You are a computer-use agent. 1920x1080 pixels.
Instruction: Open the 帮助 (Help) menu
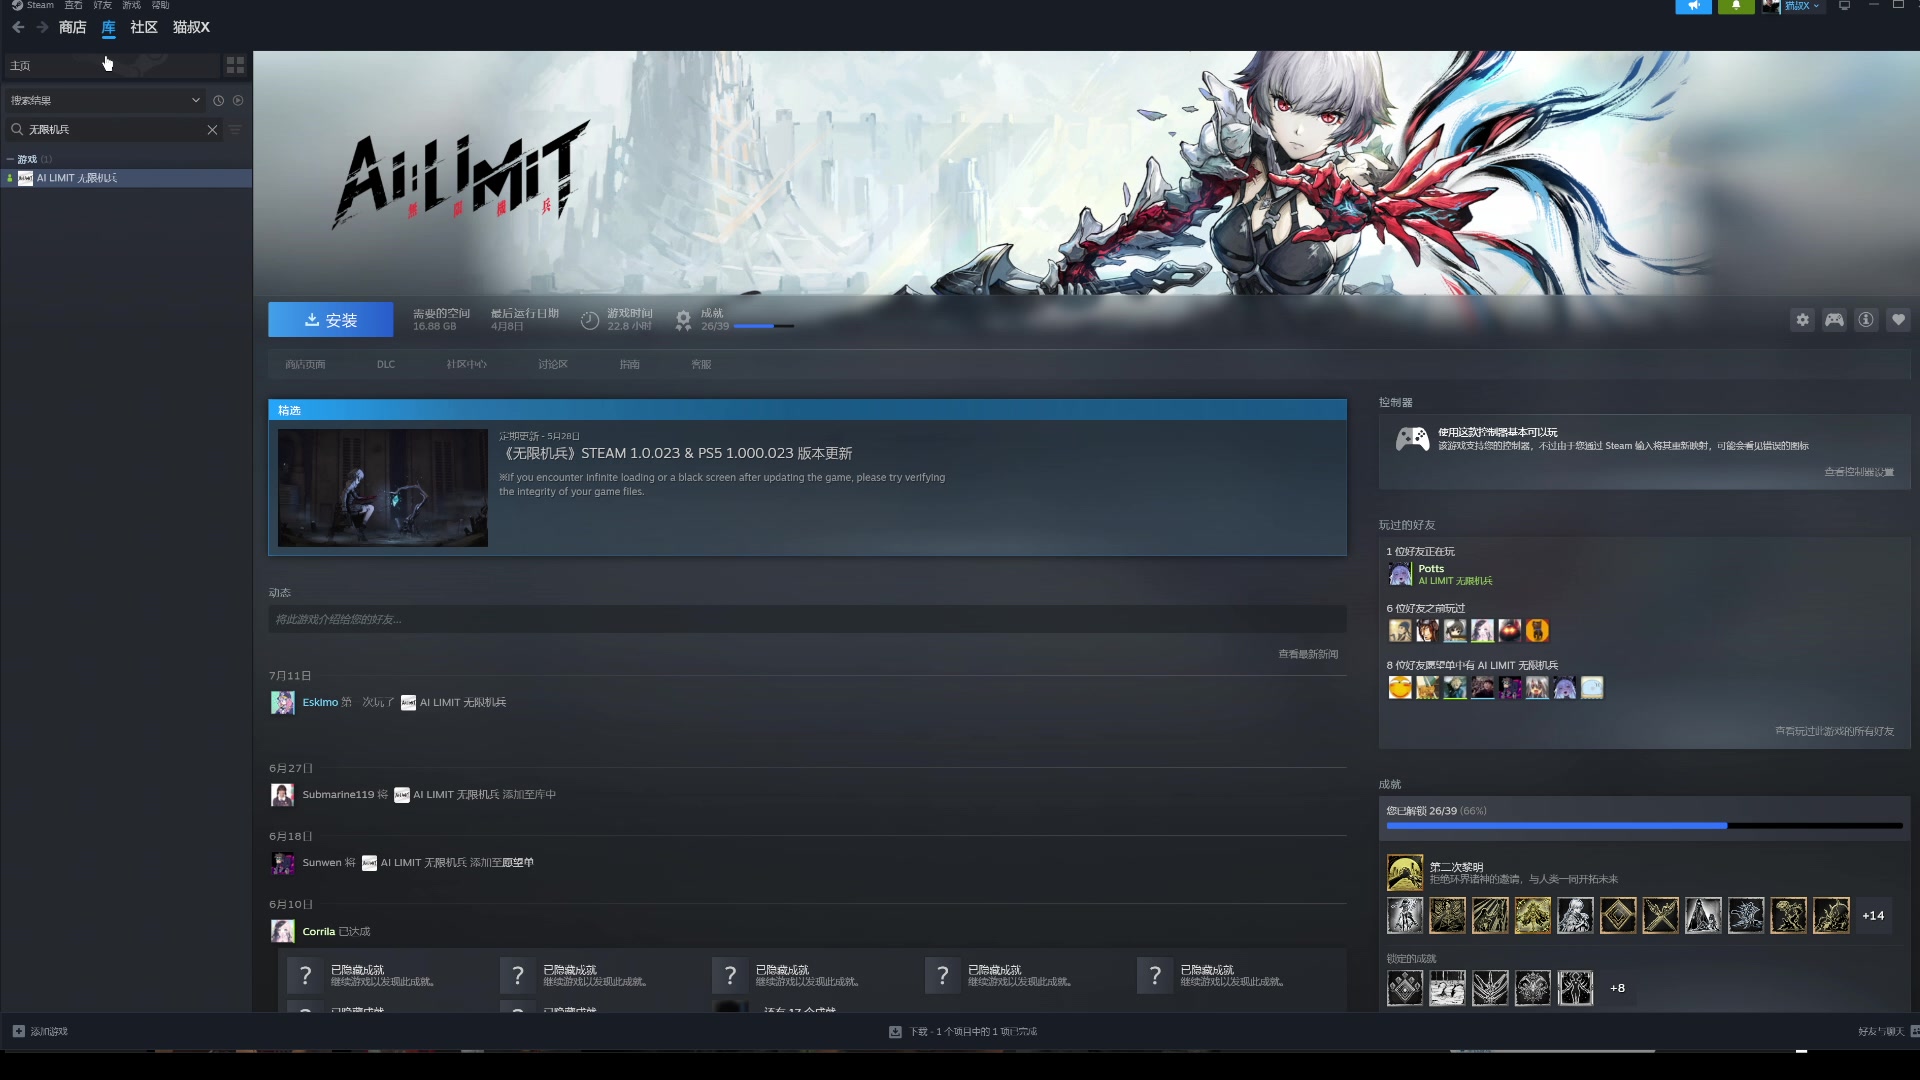click(160, 5)
